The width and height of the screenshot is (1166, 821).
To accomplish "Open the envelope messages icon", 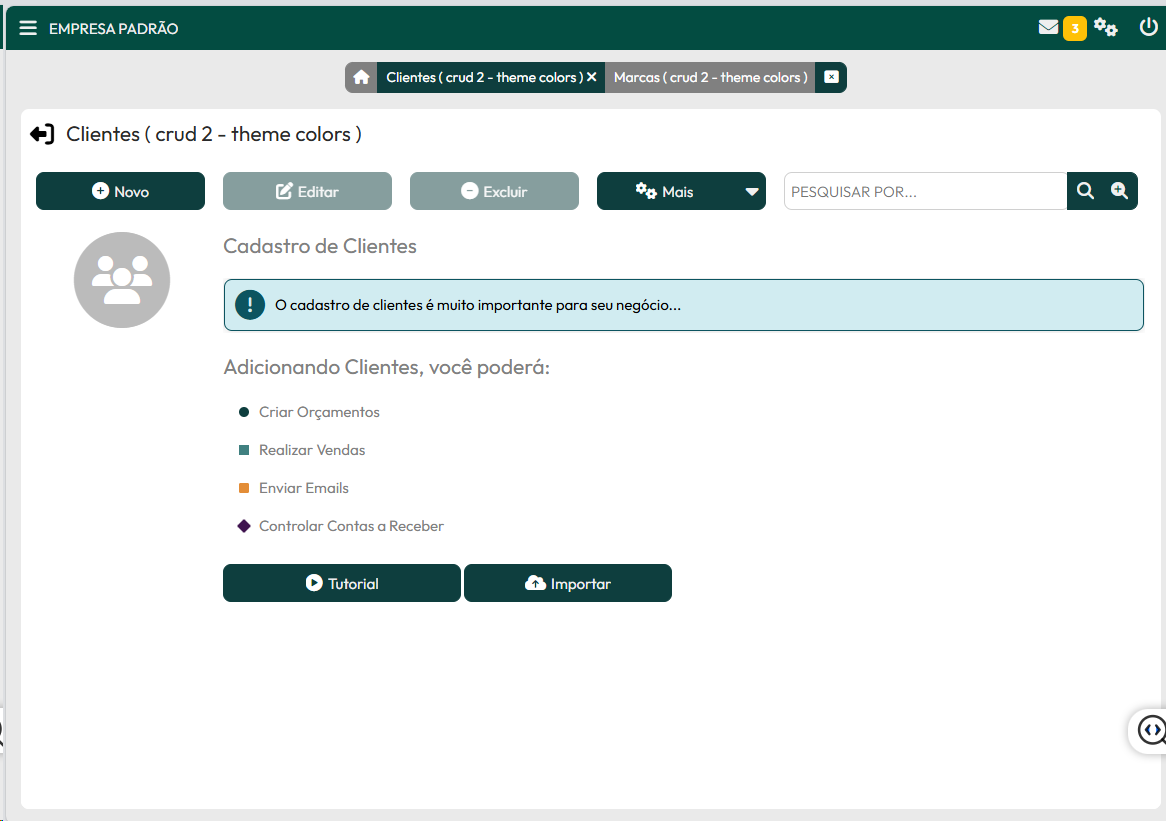I will coord(1048,28).
